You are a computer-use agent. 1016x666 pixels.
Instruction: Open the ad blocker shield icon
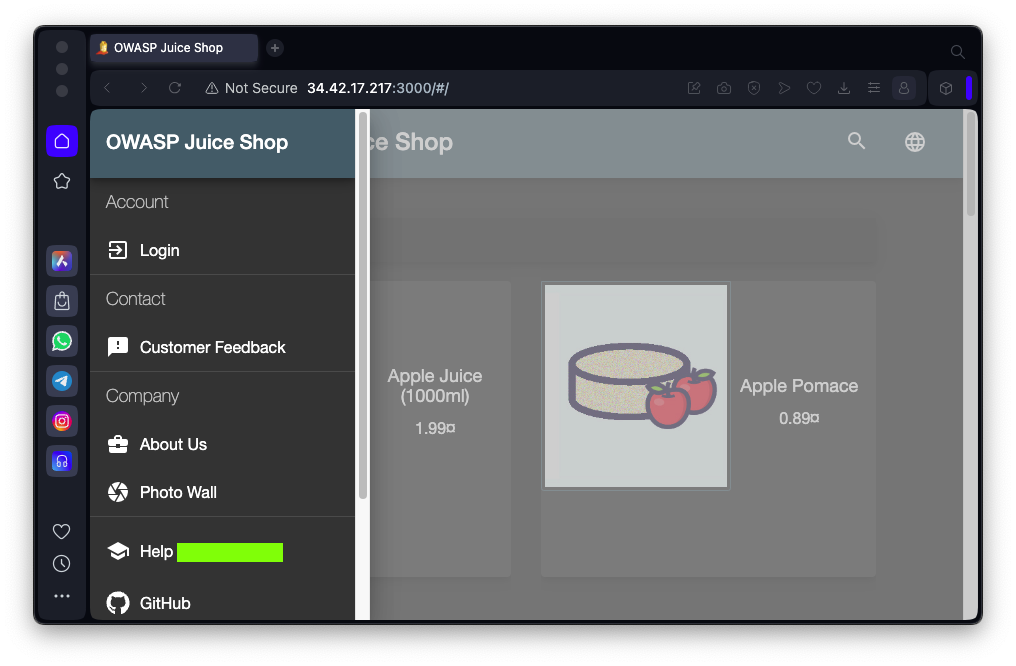coord(754,88)
